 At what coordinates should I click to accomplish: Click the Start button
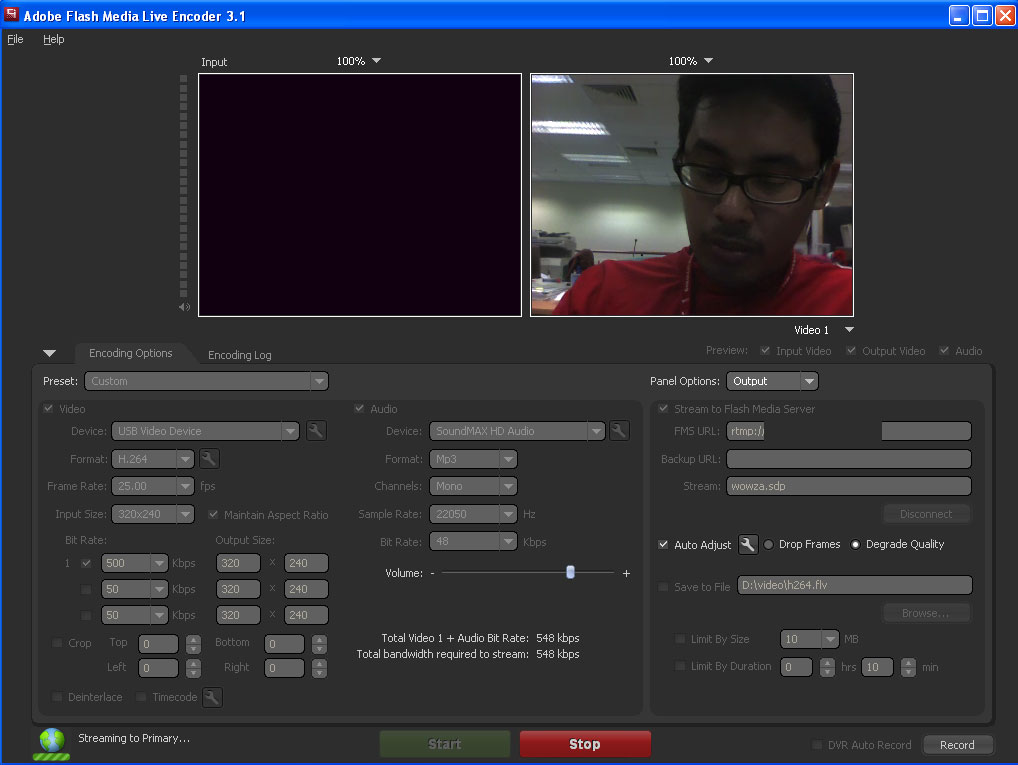pos(445,744)
